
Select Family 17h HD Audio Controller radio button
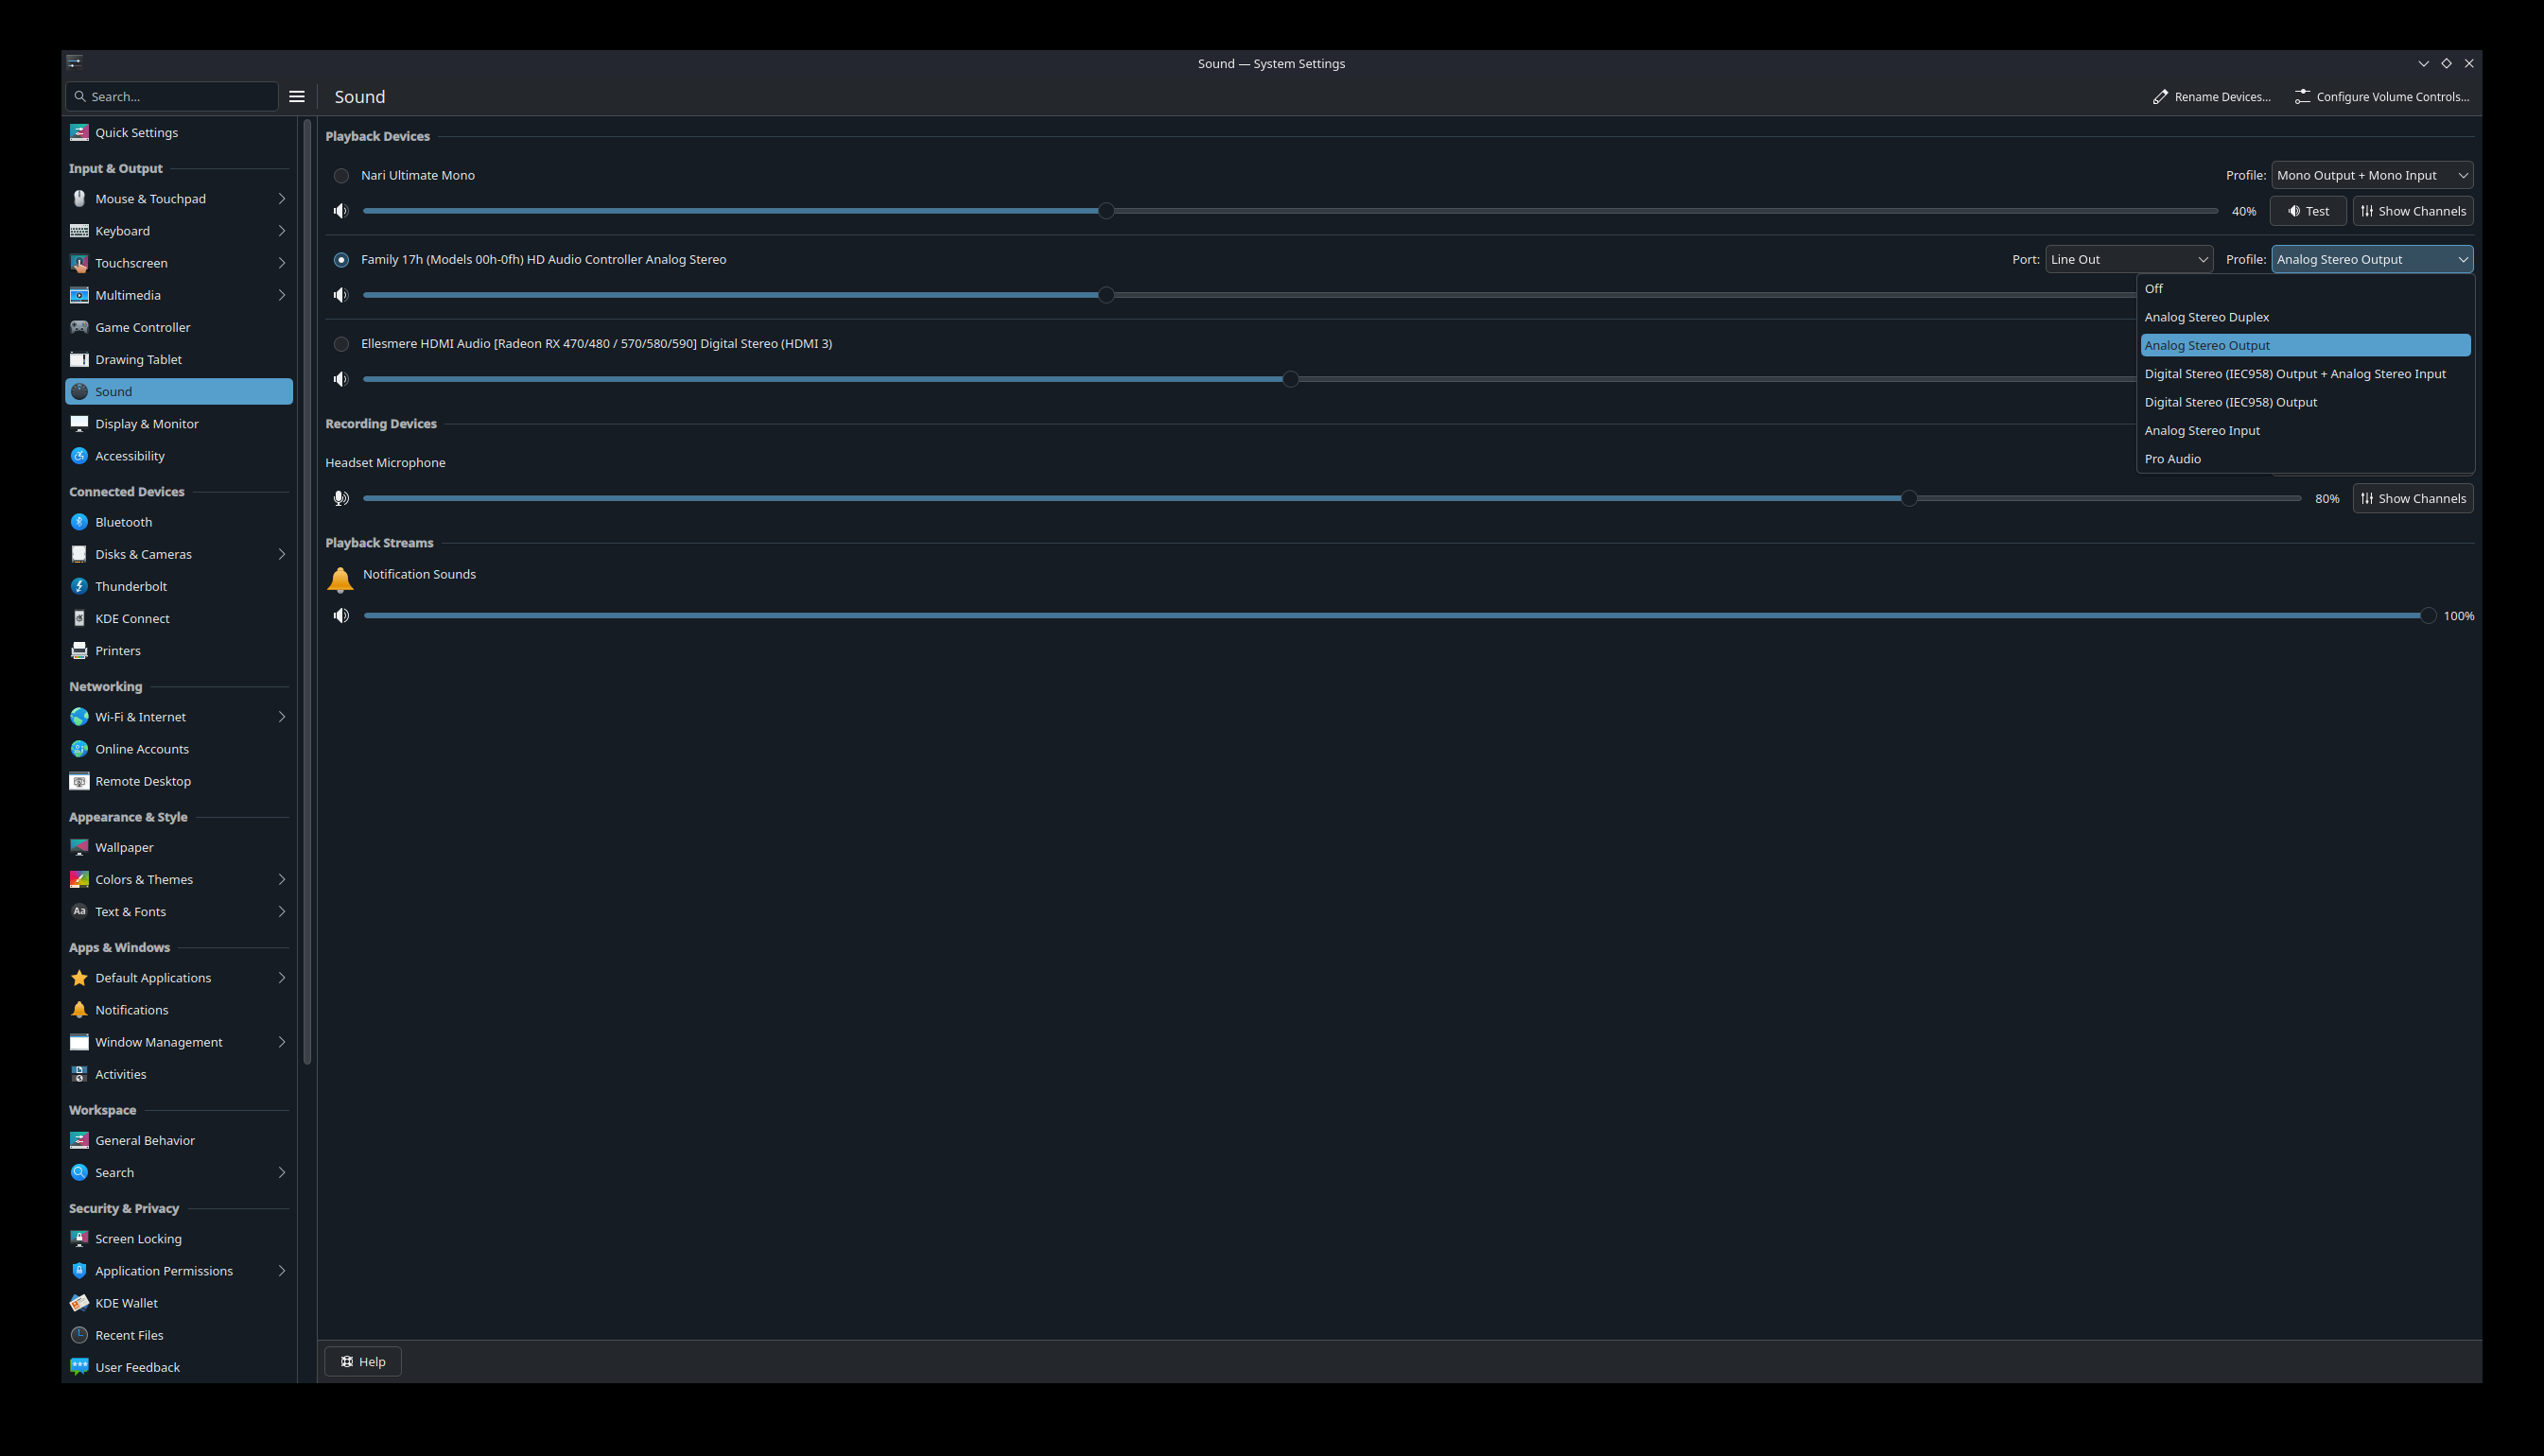point(341,260)
